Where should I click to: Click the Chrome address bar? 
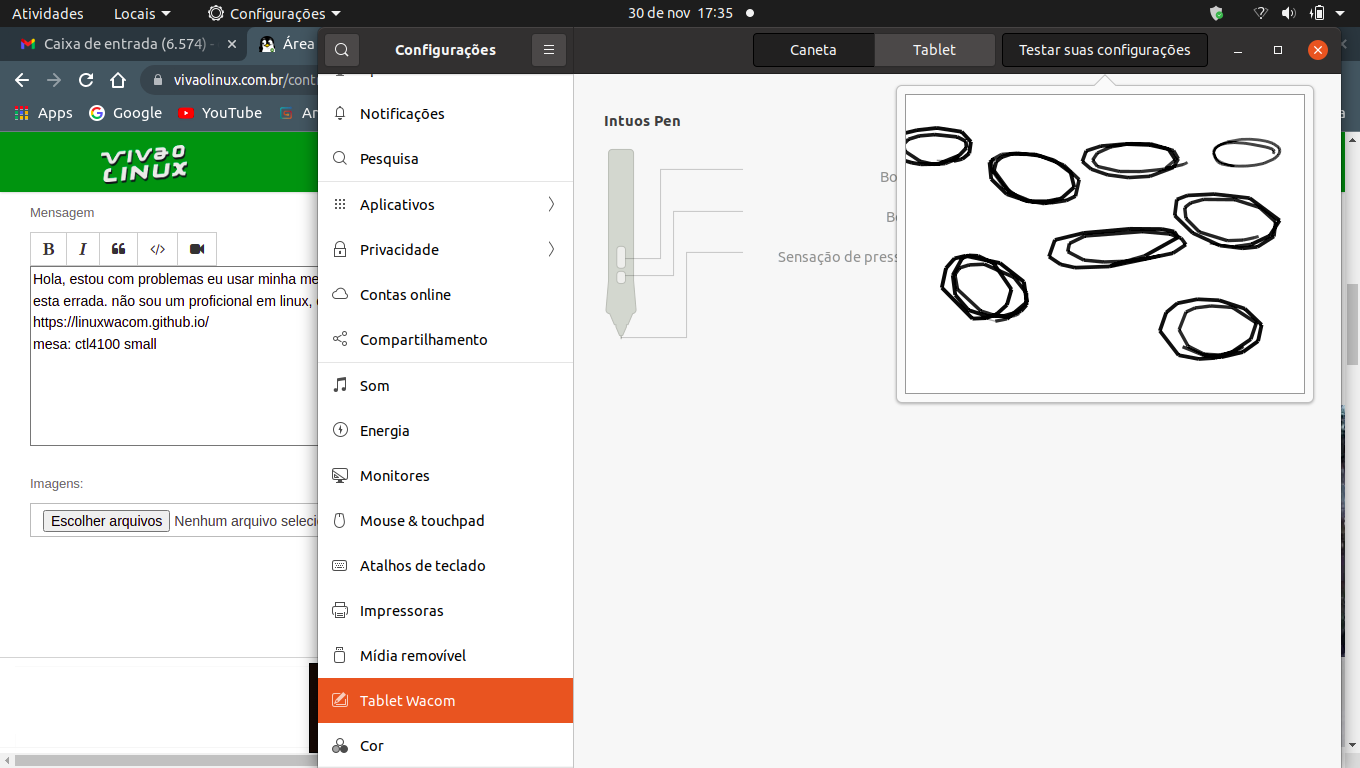[230, 80]
